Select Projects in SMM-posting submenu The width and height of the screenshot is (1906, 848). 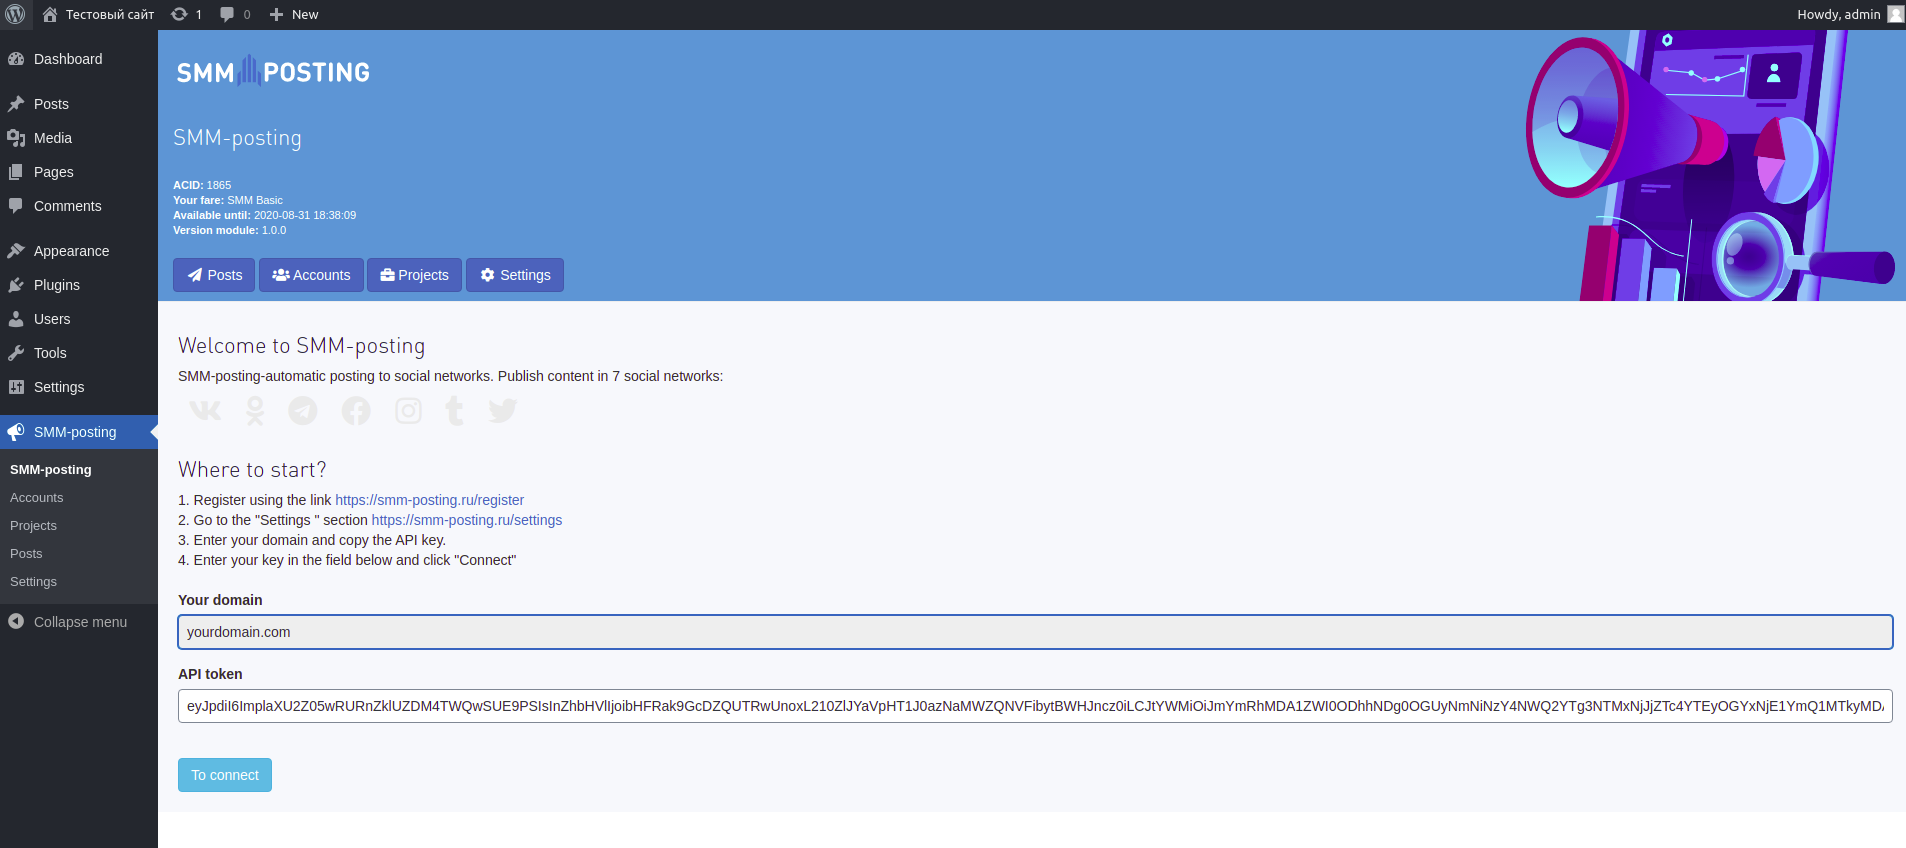pos(34,525)
